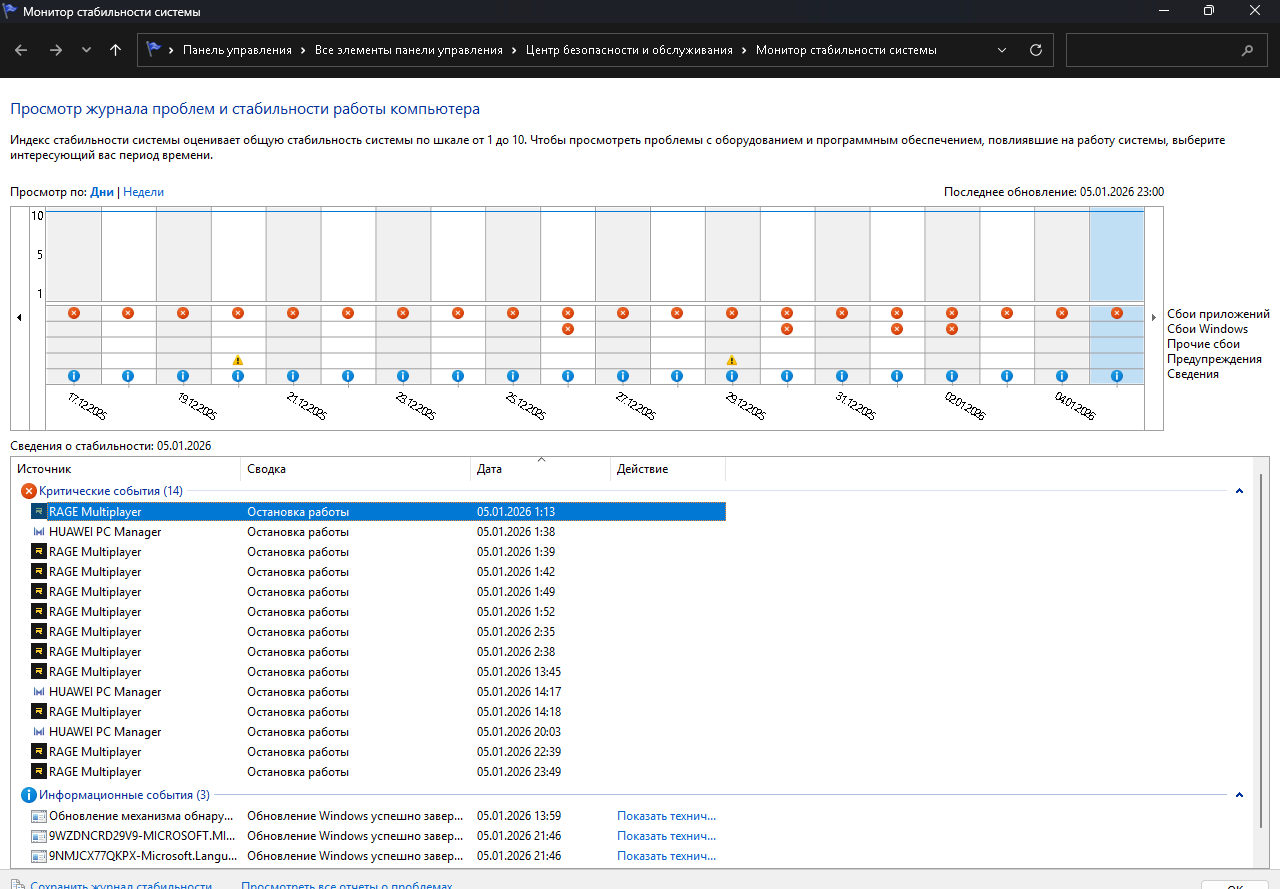Select the RAGE Multiplayer row dated 05.01.2026 13:45

377,672
